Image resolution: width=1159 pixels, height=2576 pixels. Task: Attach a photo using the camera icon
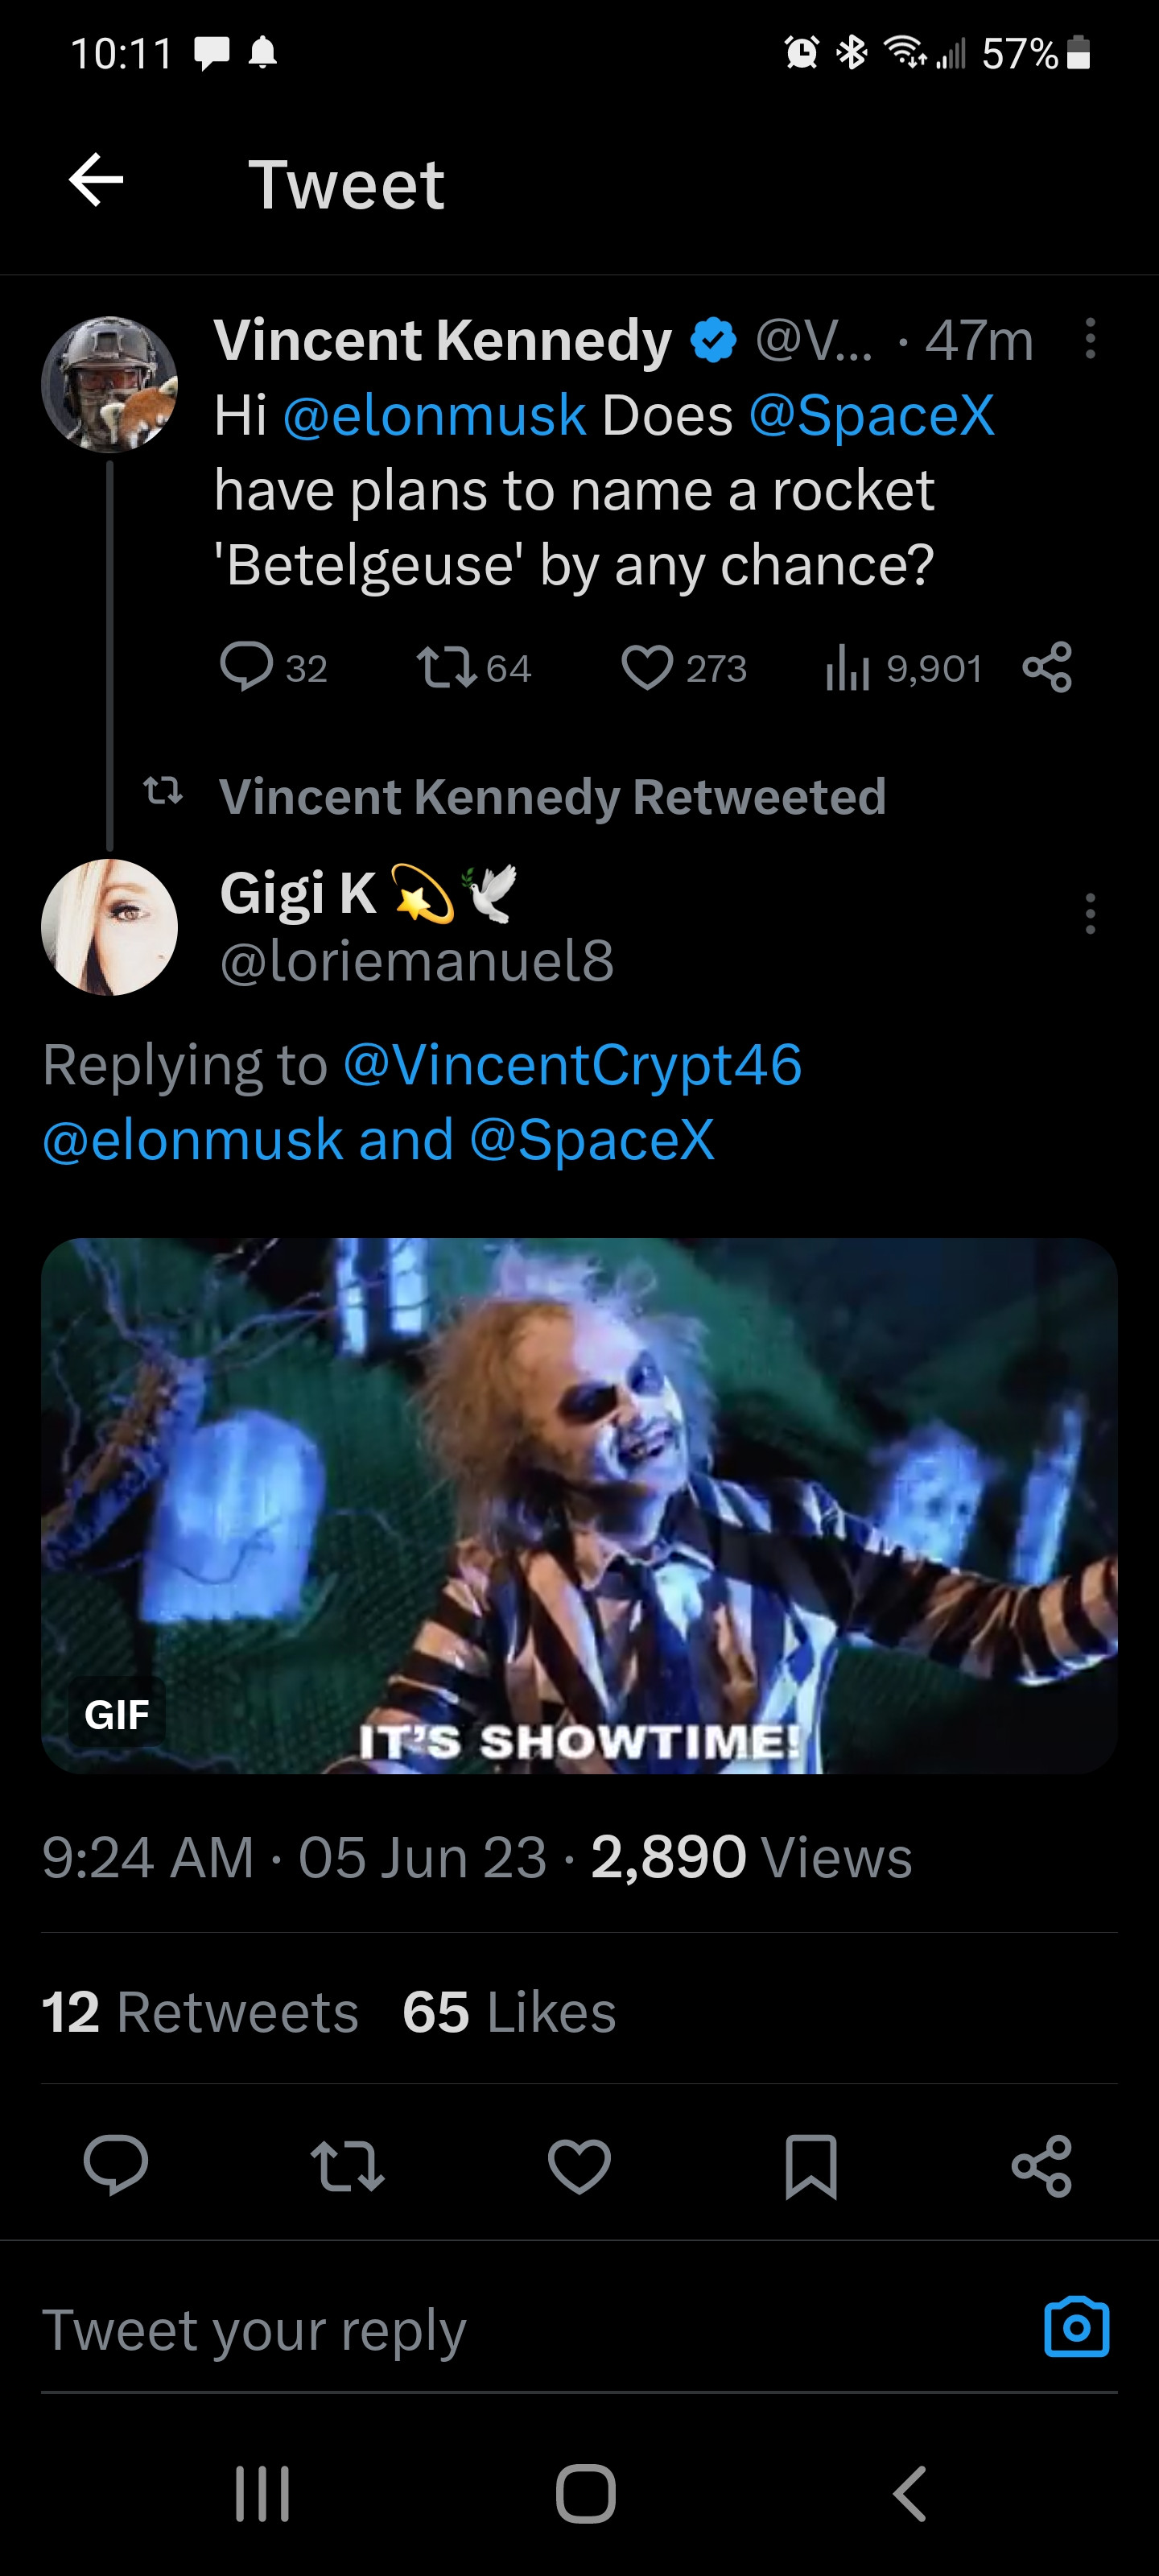pos(1076,2328)
